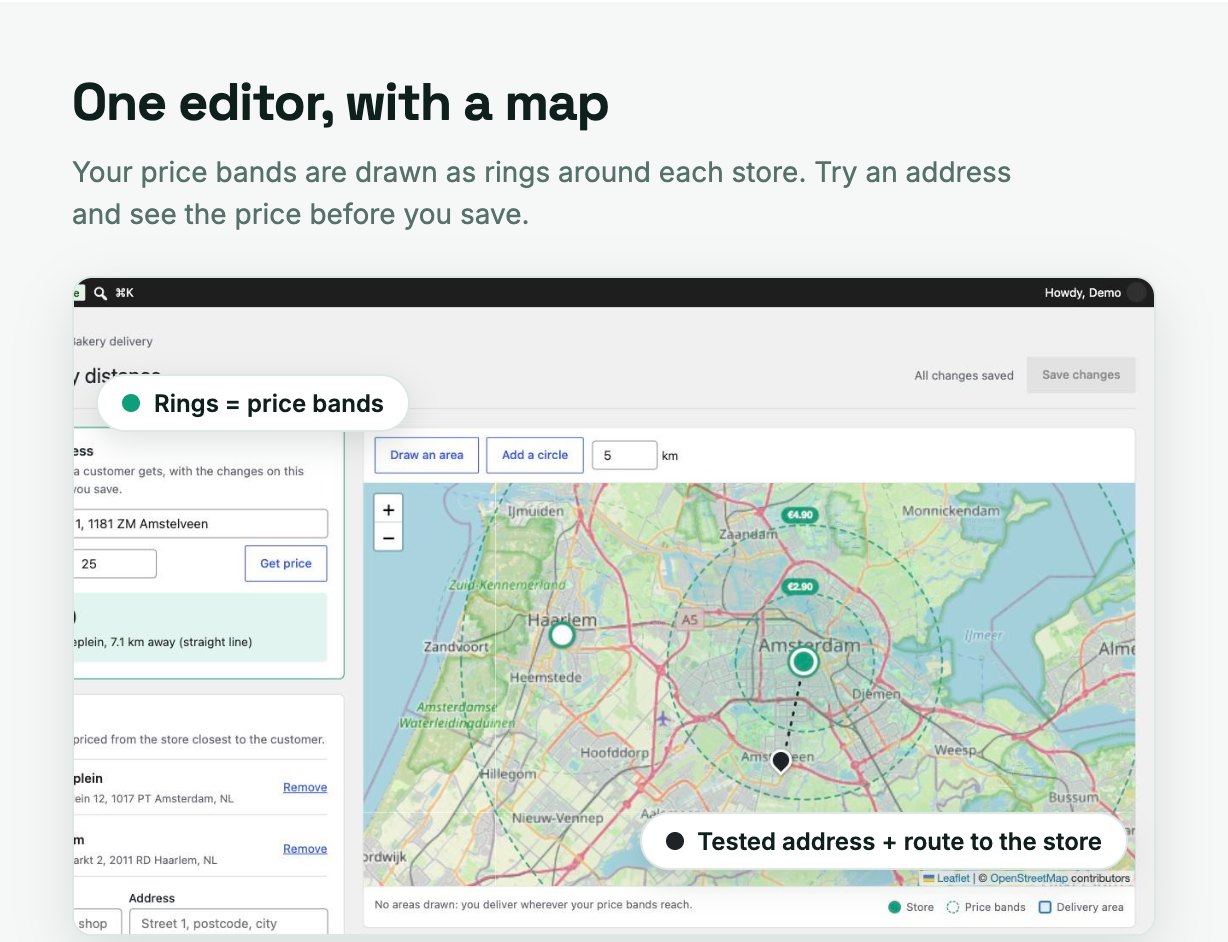Viewport: 1228px width, 942px height.
Task: Zoom in the map with plus button
Action: tap(389, 510)
